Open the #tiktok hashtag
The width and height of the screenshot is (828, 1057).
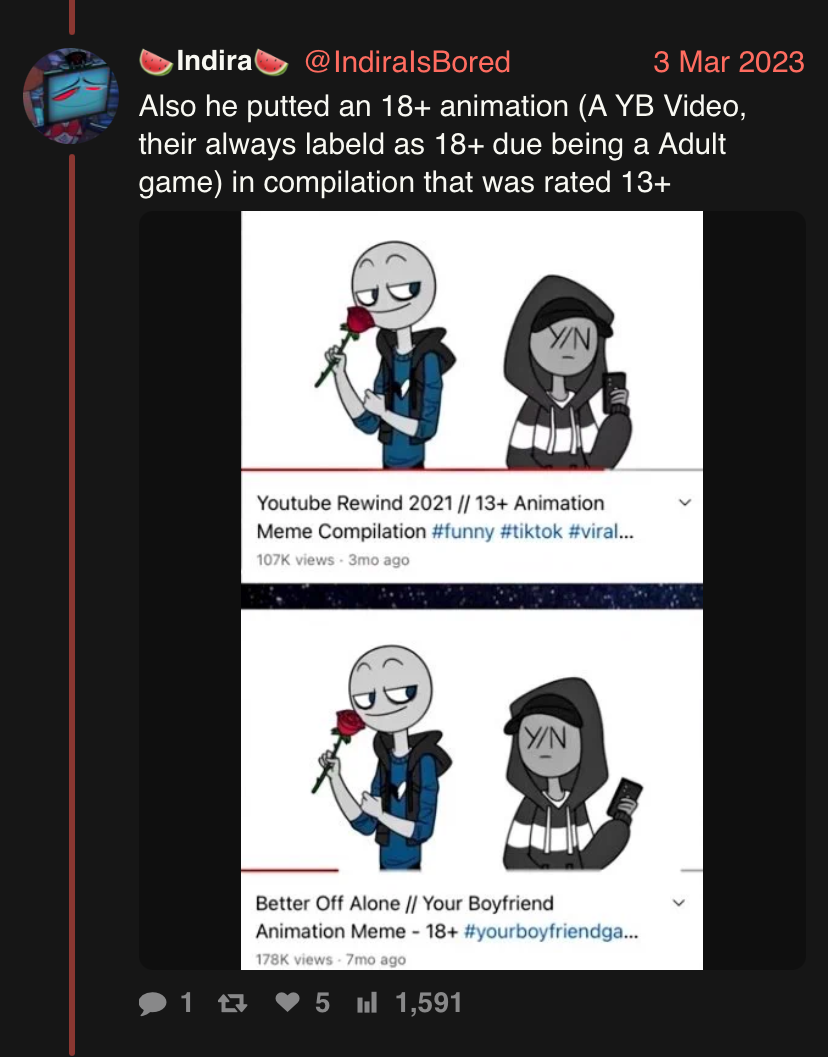531,531
